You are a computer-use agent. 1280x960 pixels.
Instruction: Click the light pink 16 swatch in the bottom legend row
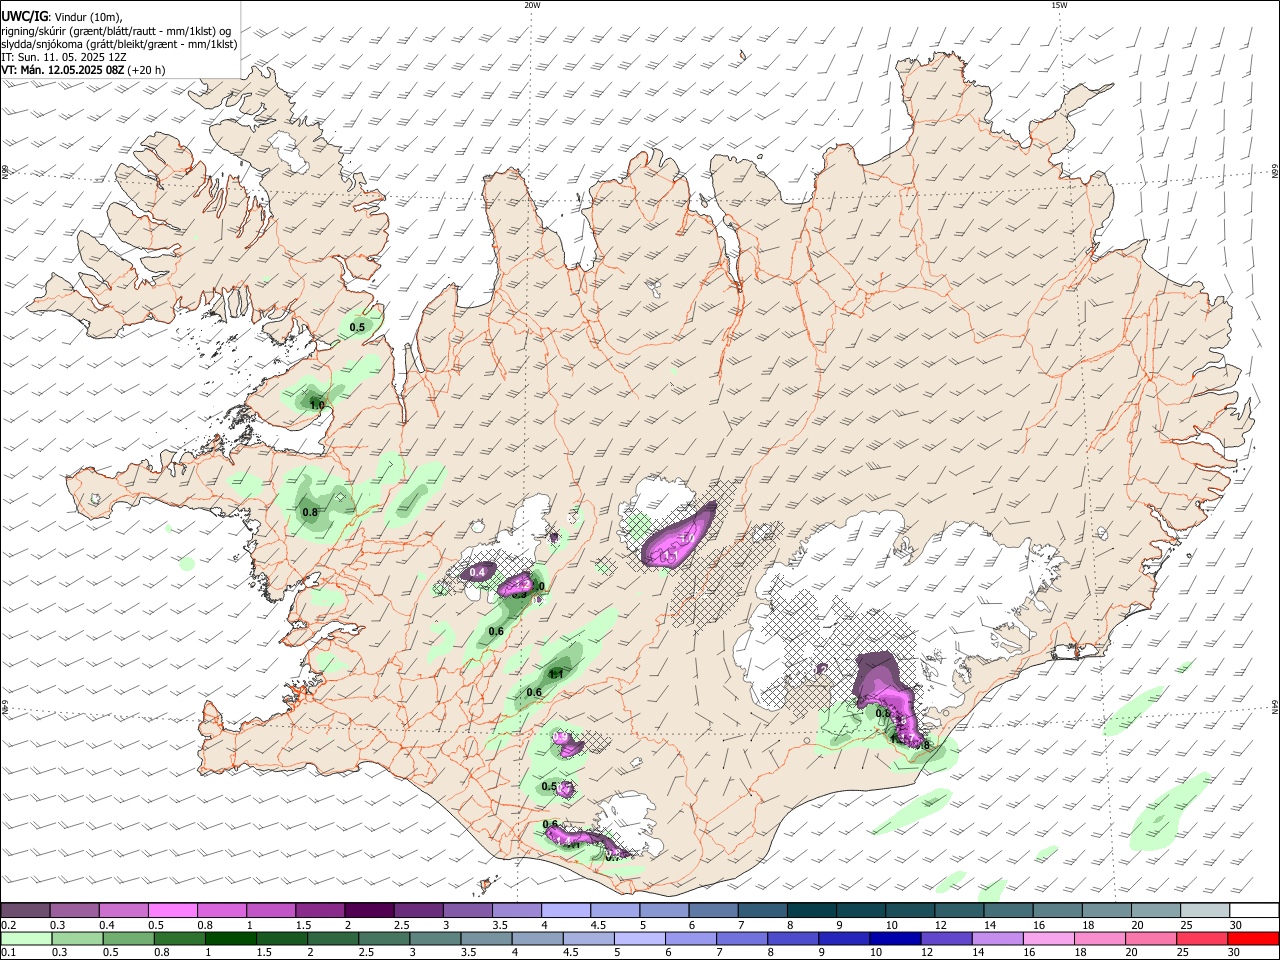(1047, 938)
